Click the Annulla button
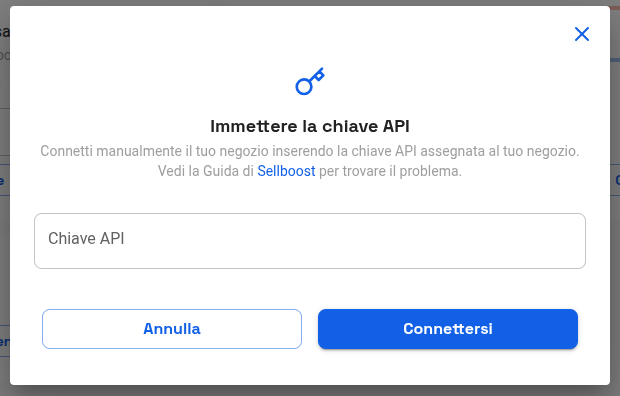The image size is (620, 396). coord(172,329)
